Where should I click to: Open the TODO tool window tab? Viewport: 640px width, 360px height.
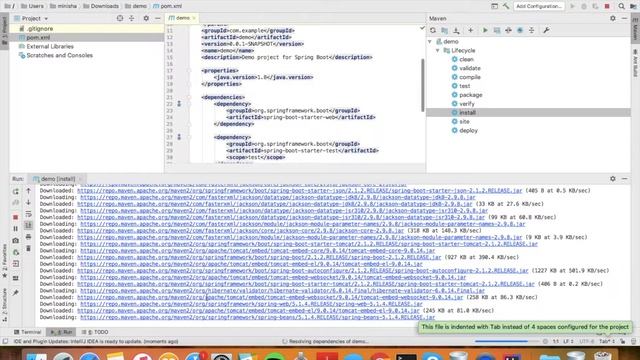point(95,332)
